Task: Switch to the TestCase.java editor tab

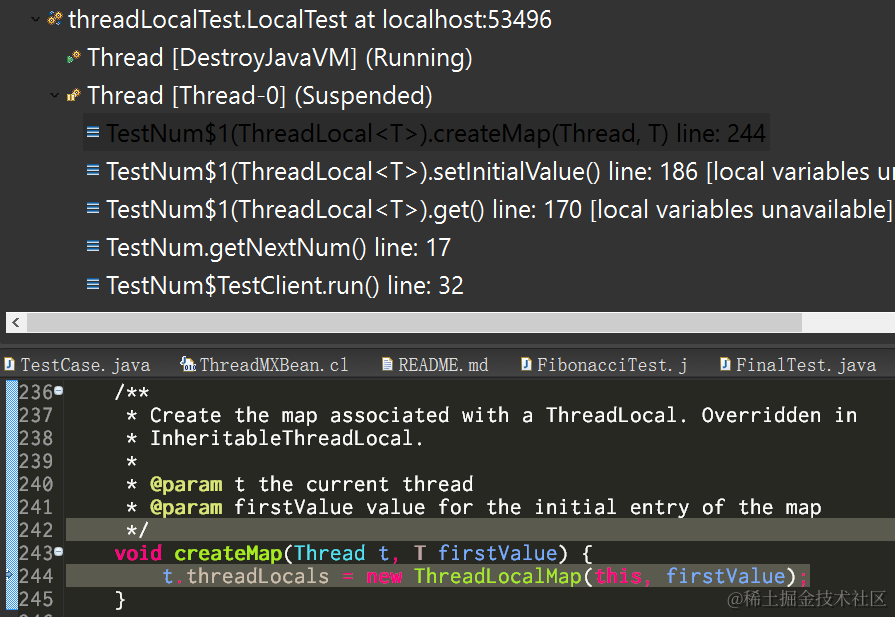Action: pos(86,365)
